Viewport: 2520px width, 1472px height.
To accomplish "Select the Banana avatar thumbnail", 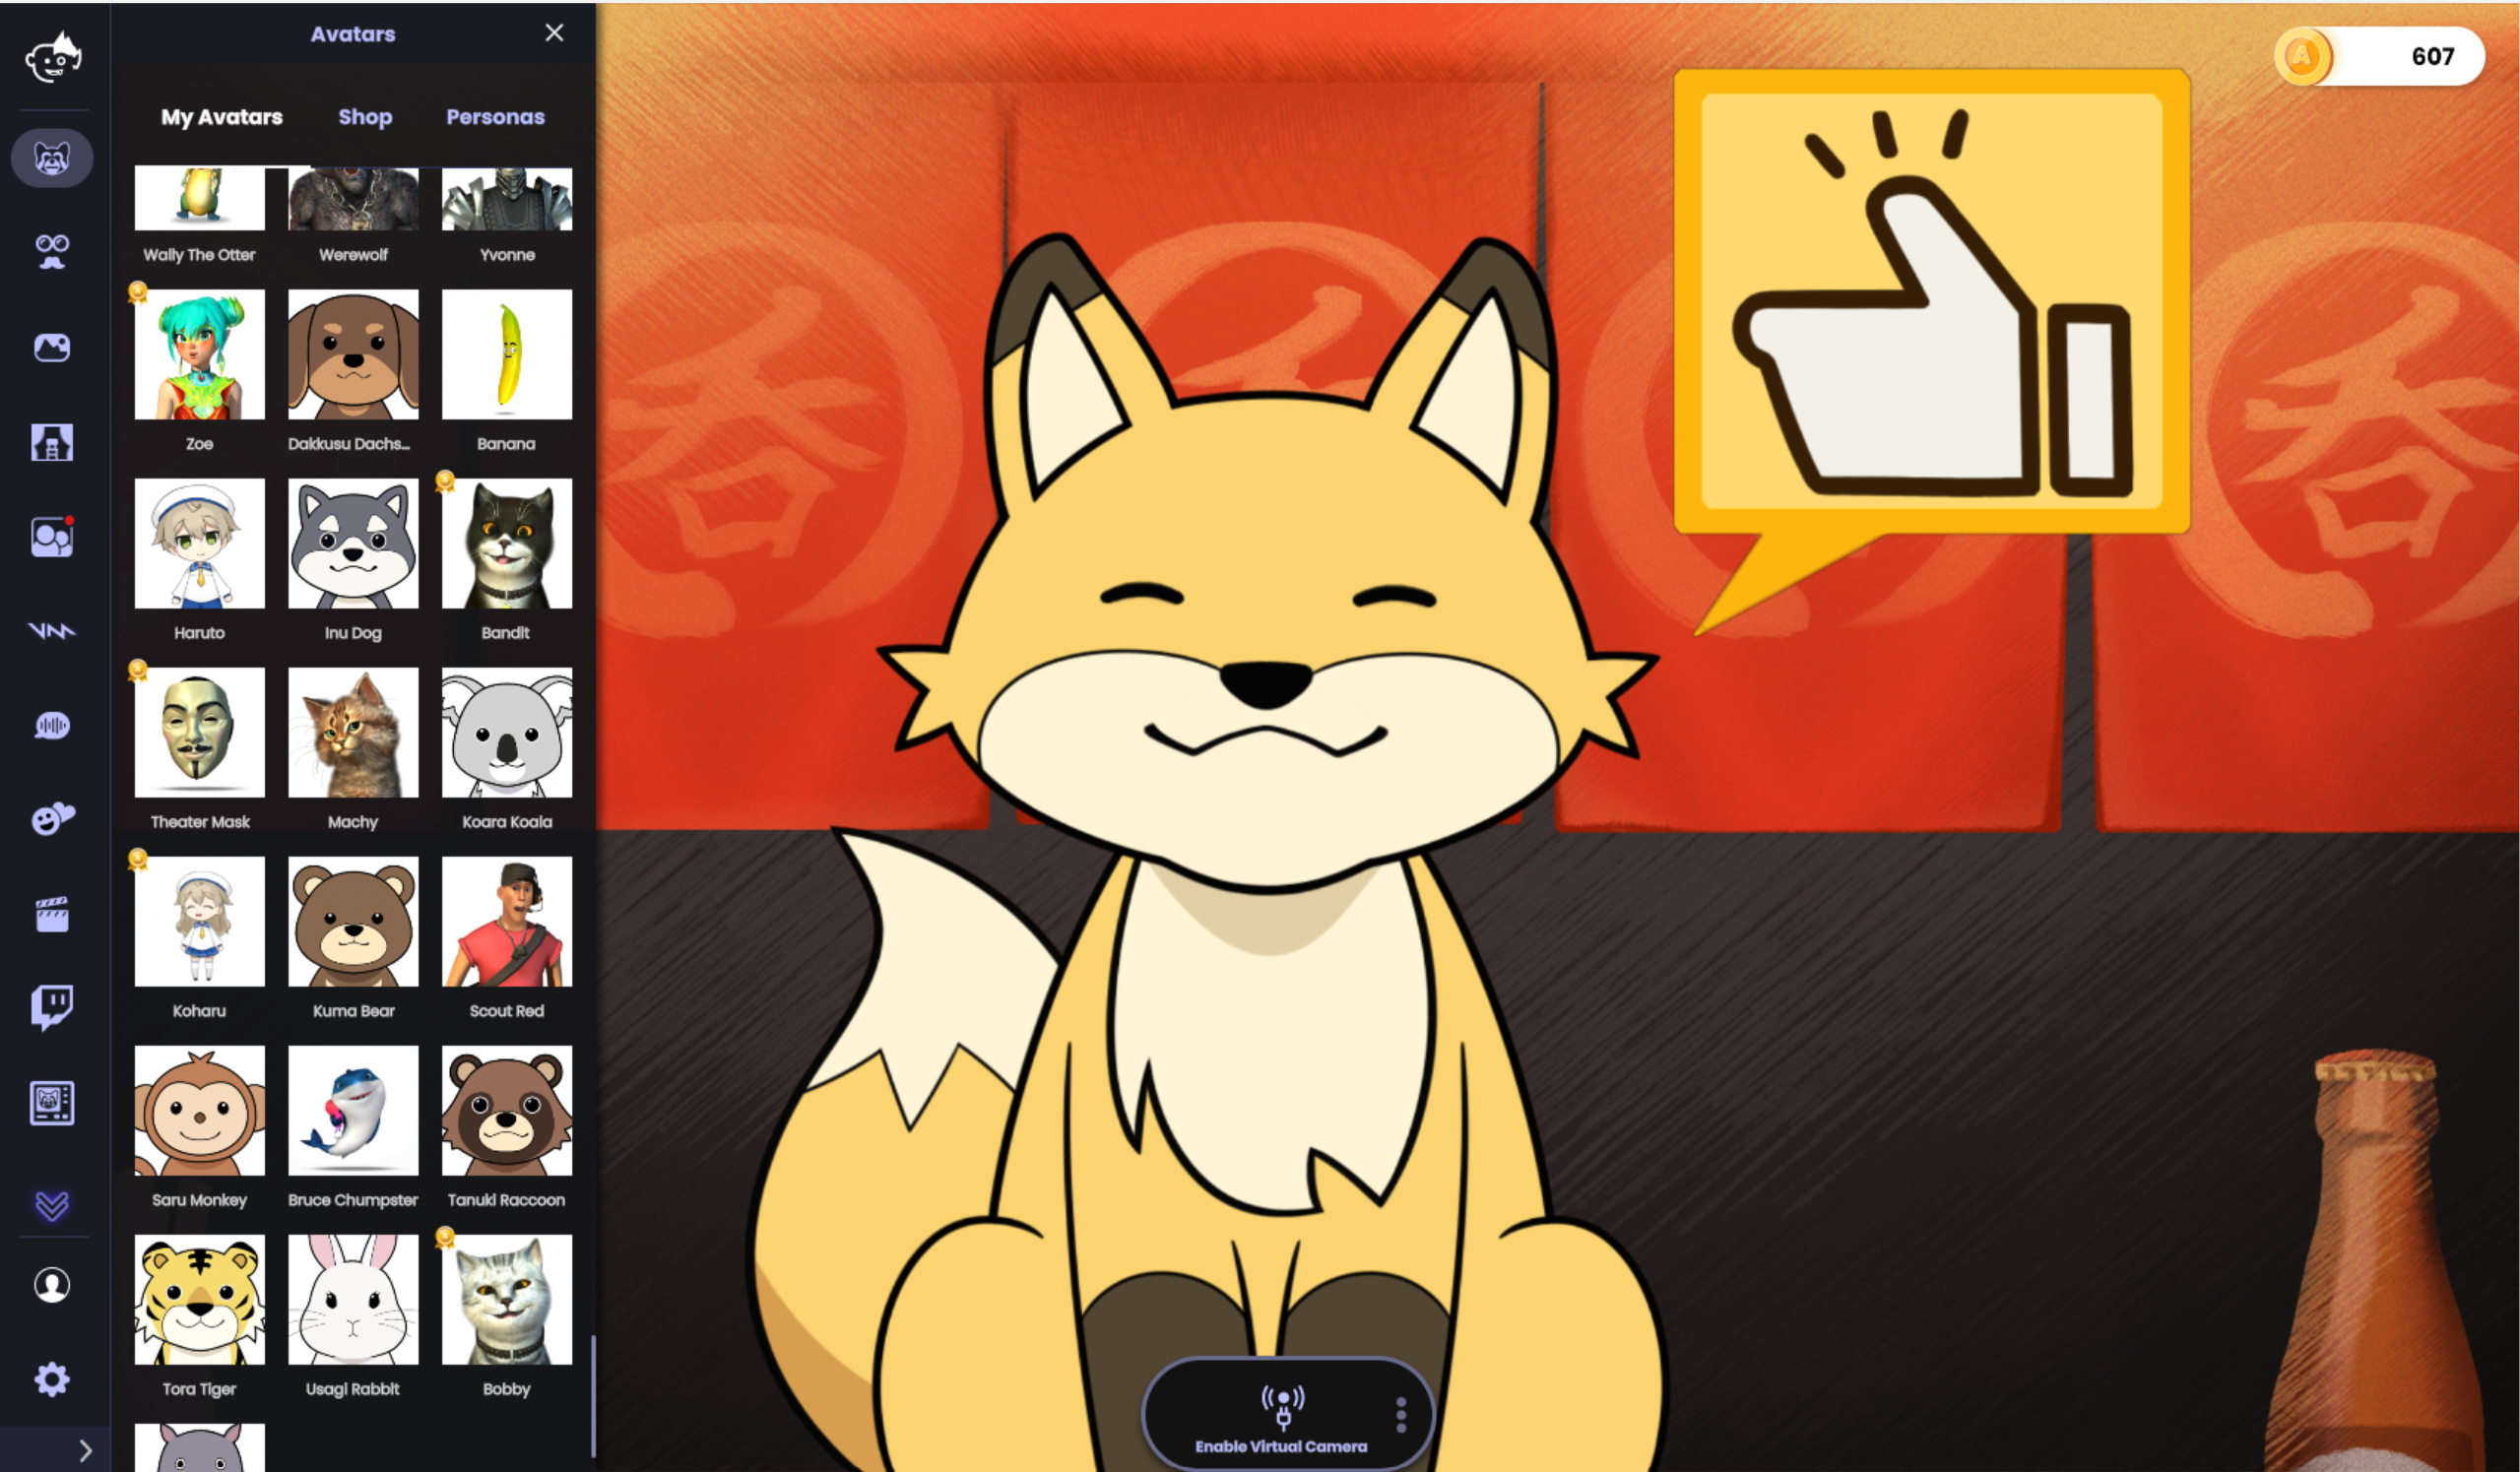I will point(507,354).
